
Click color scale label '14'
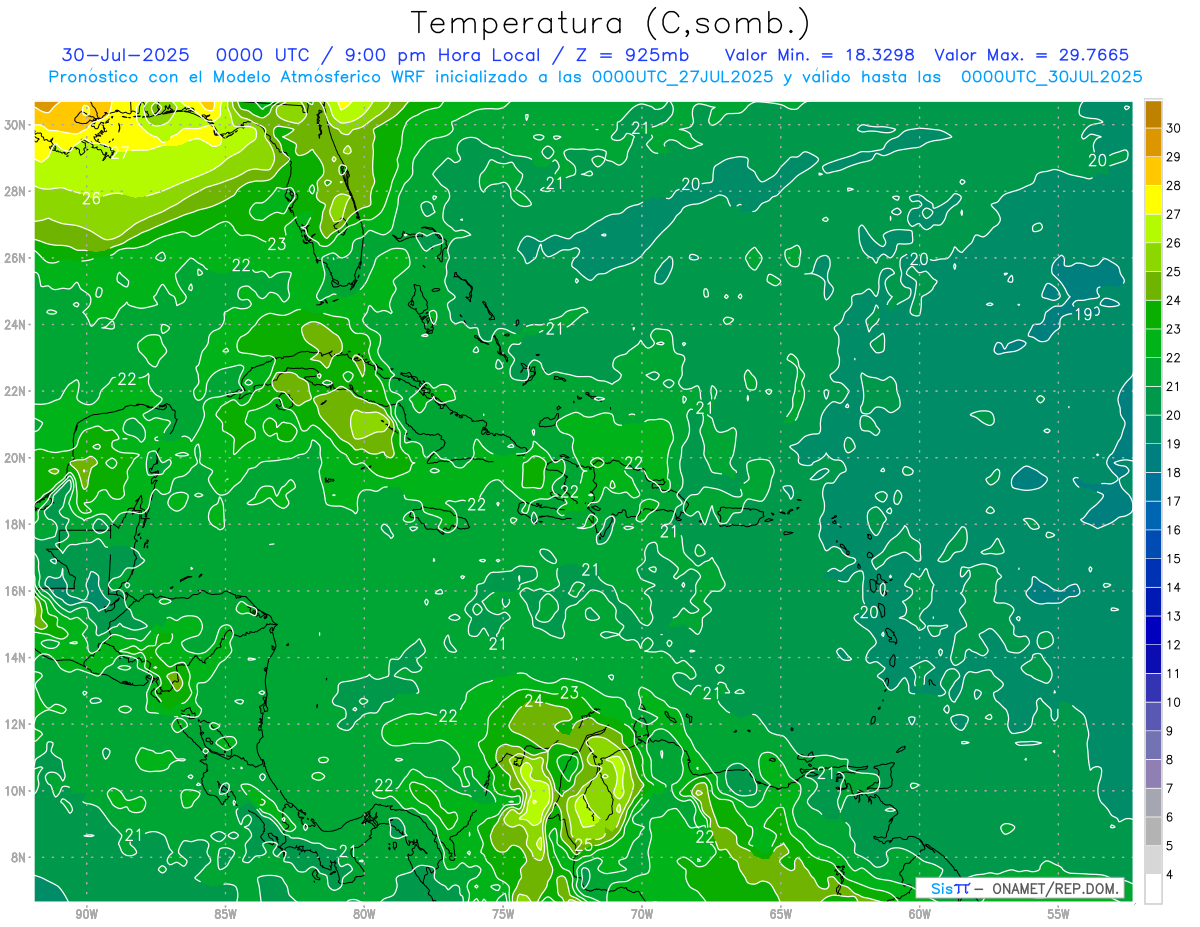click(1174, 588)
